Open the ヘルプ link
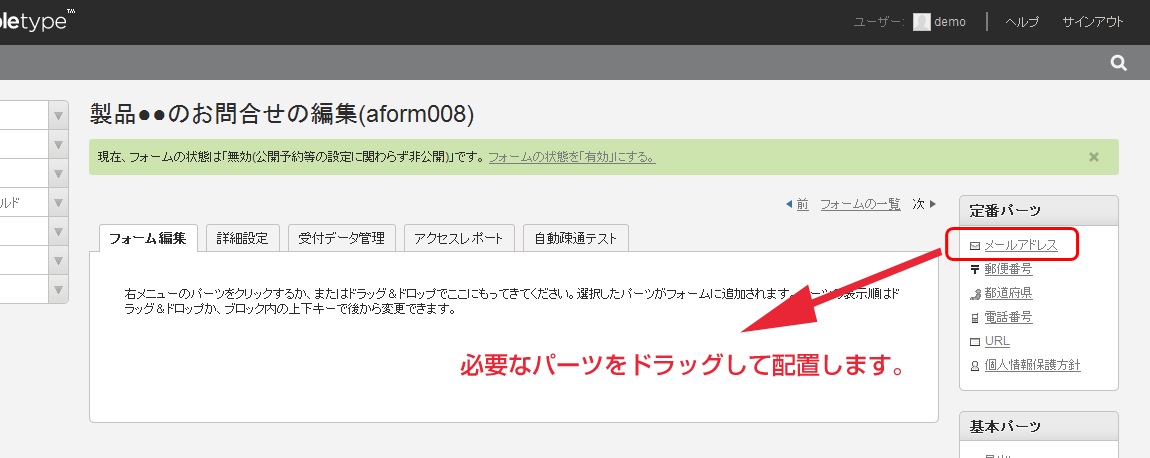 (1022, 22)
